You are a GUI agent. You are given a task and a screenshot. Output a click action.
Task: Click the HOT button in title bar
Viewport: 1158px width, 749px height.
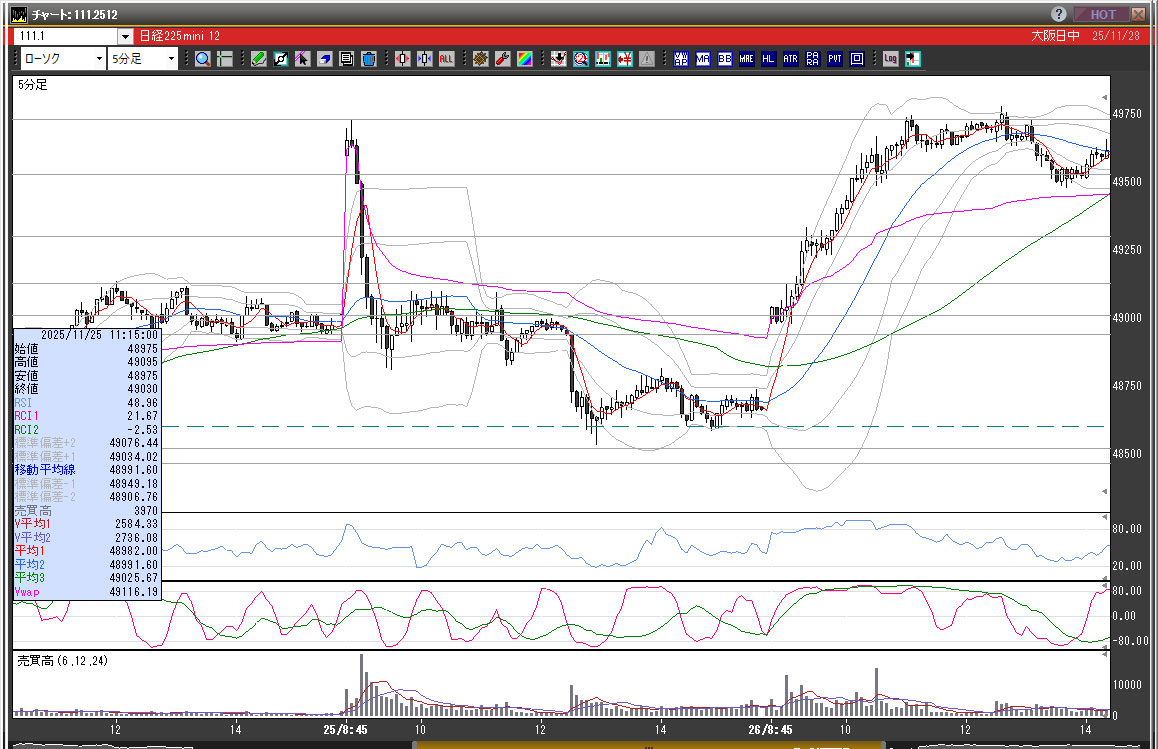tap(1102, 14)
